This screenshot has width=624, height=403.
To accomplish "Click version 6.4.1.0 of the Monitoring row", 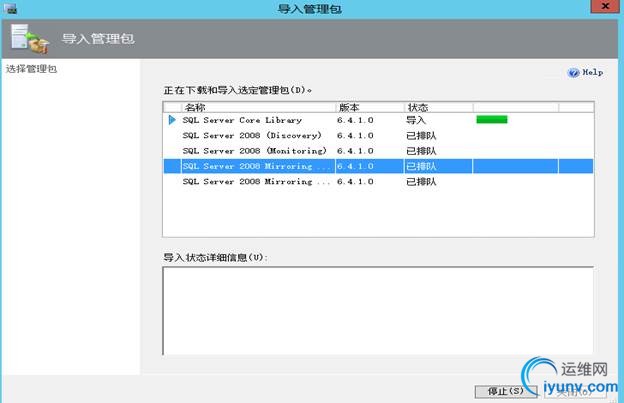I will click(355, 151).
